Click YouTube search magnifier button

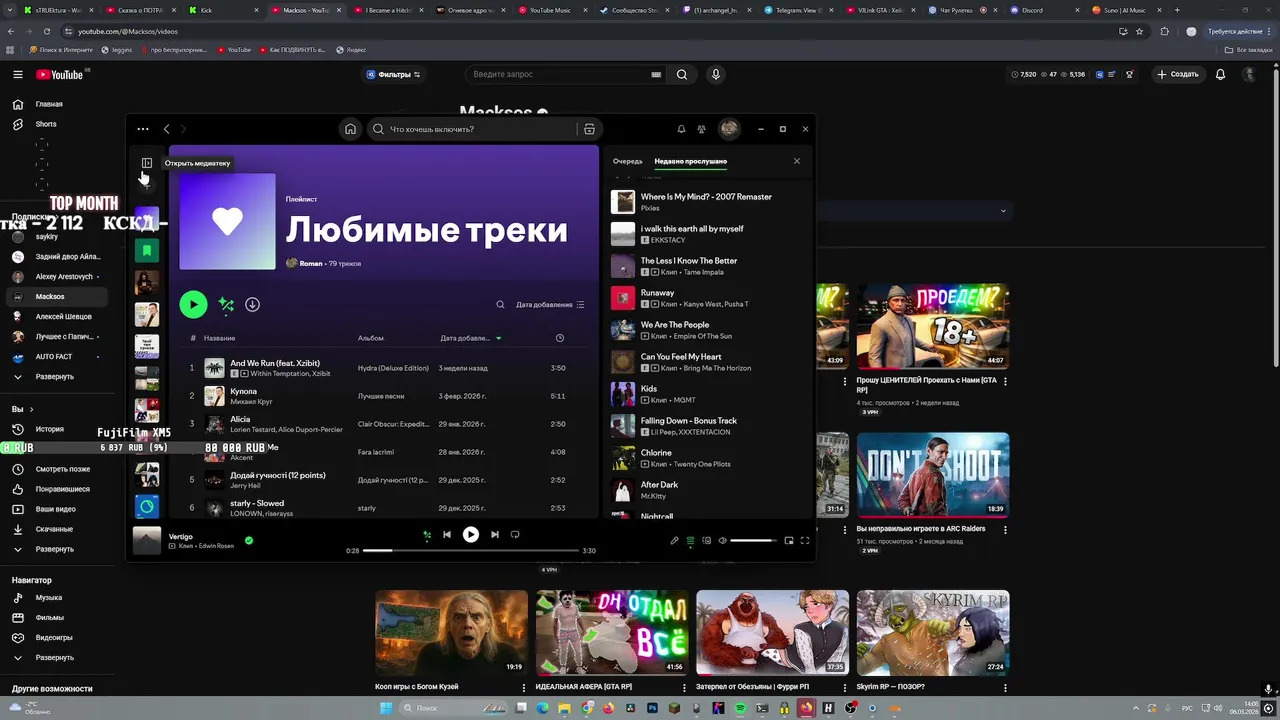coord(682,74)
